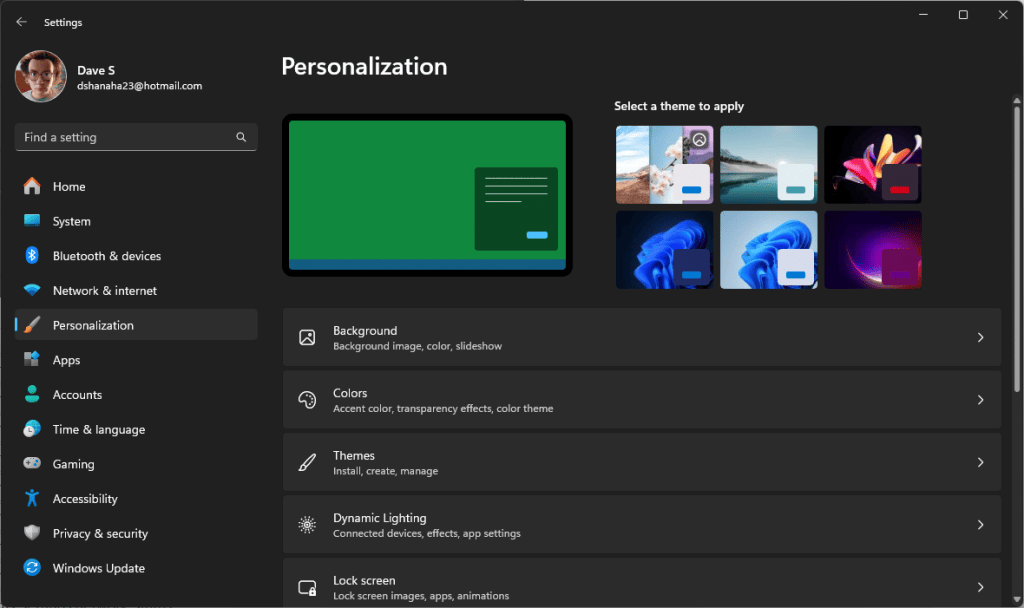Open Lock screen via its chevron
1024x608 pixels.
[980, 587]
